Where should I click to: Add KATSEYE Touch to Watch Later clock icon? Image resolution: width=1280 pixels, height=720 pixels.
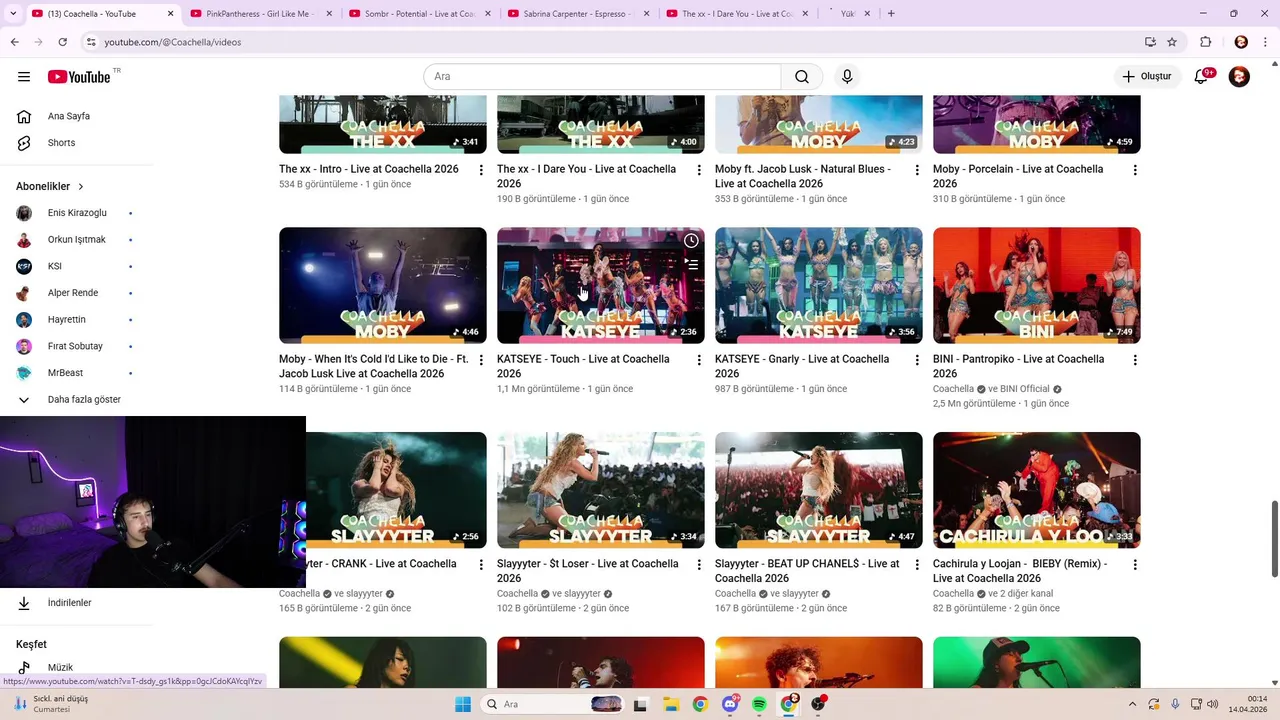point(691,241)
